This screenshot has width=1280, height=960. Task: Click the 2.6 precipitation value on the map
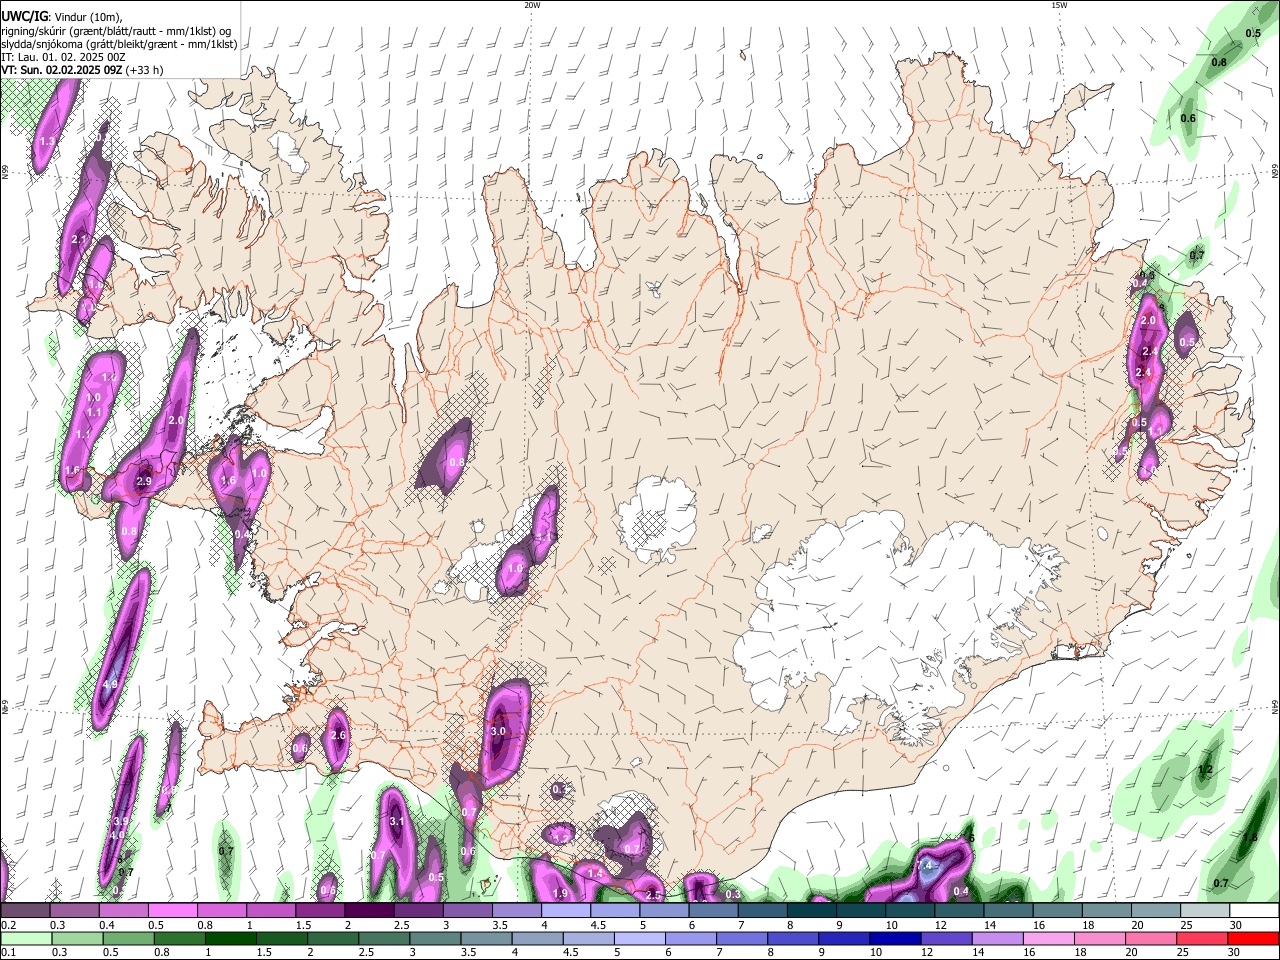338,735
